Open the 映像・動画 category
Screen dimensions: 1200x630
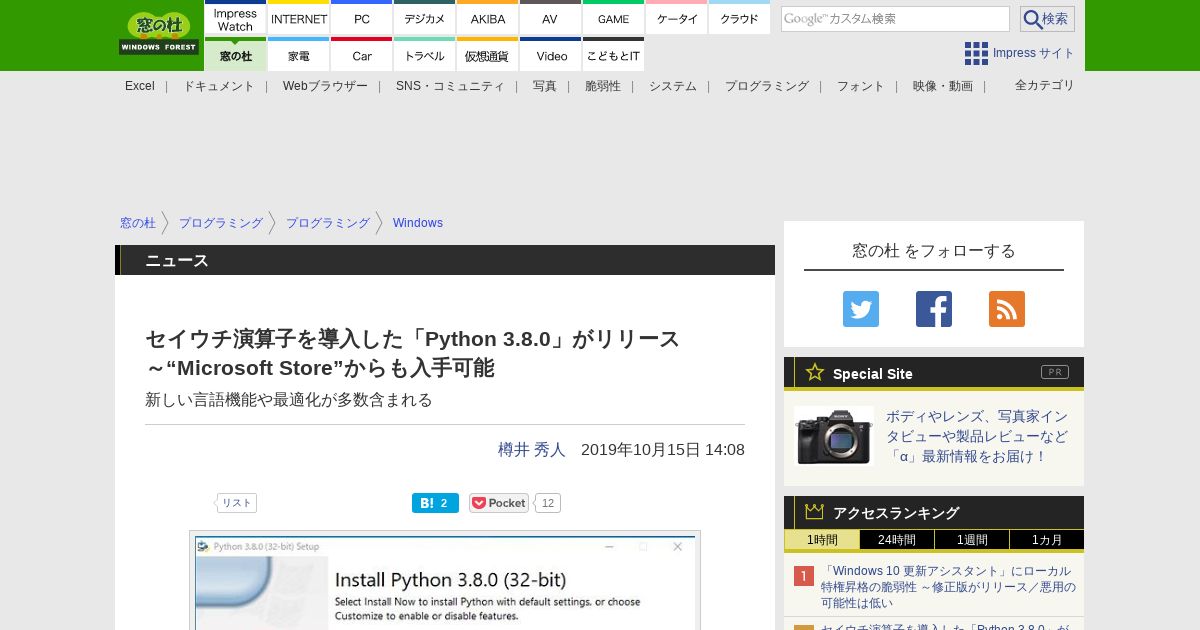click(x=943, y=86)
